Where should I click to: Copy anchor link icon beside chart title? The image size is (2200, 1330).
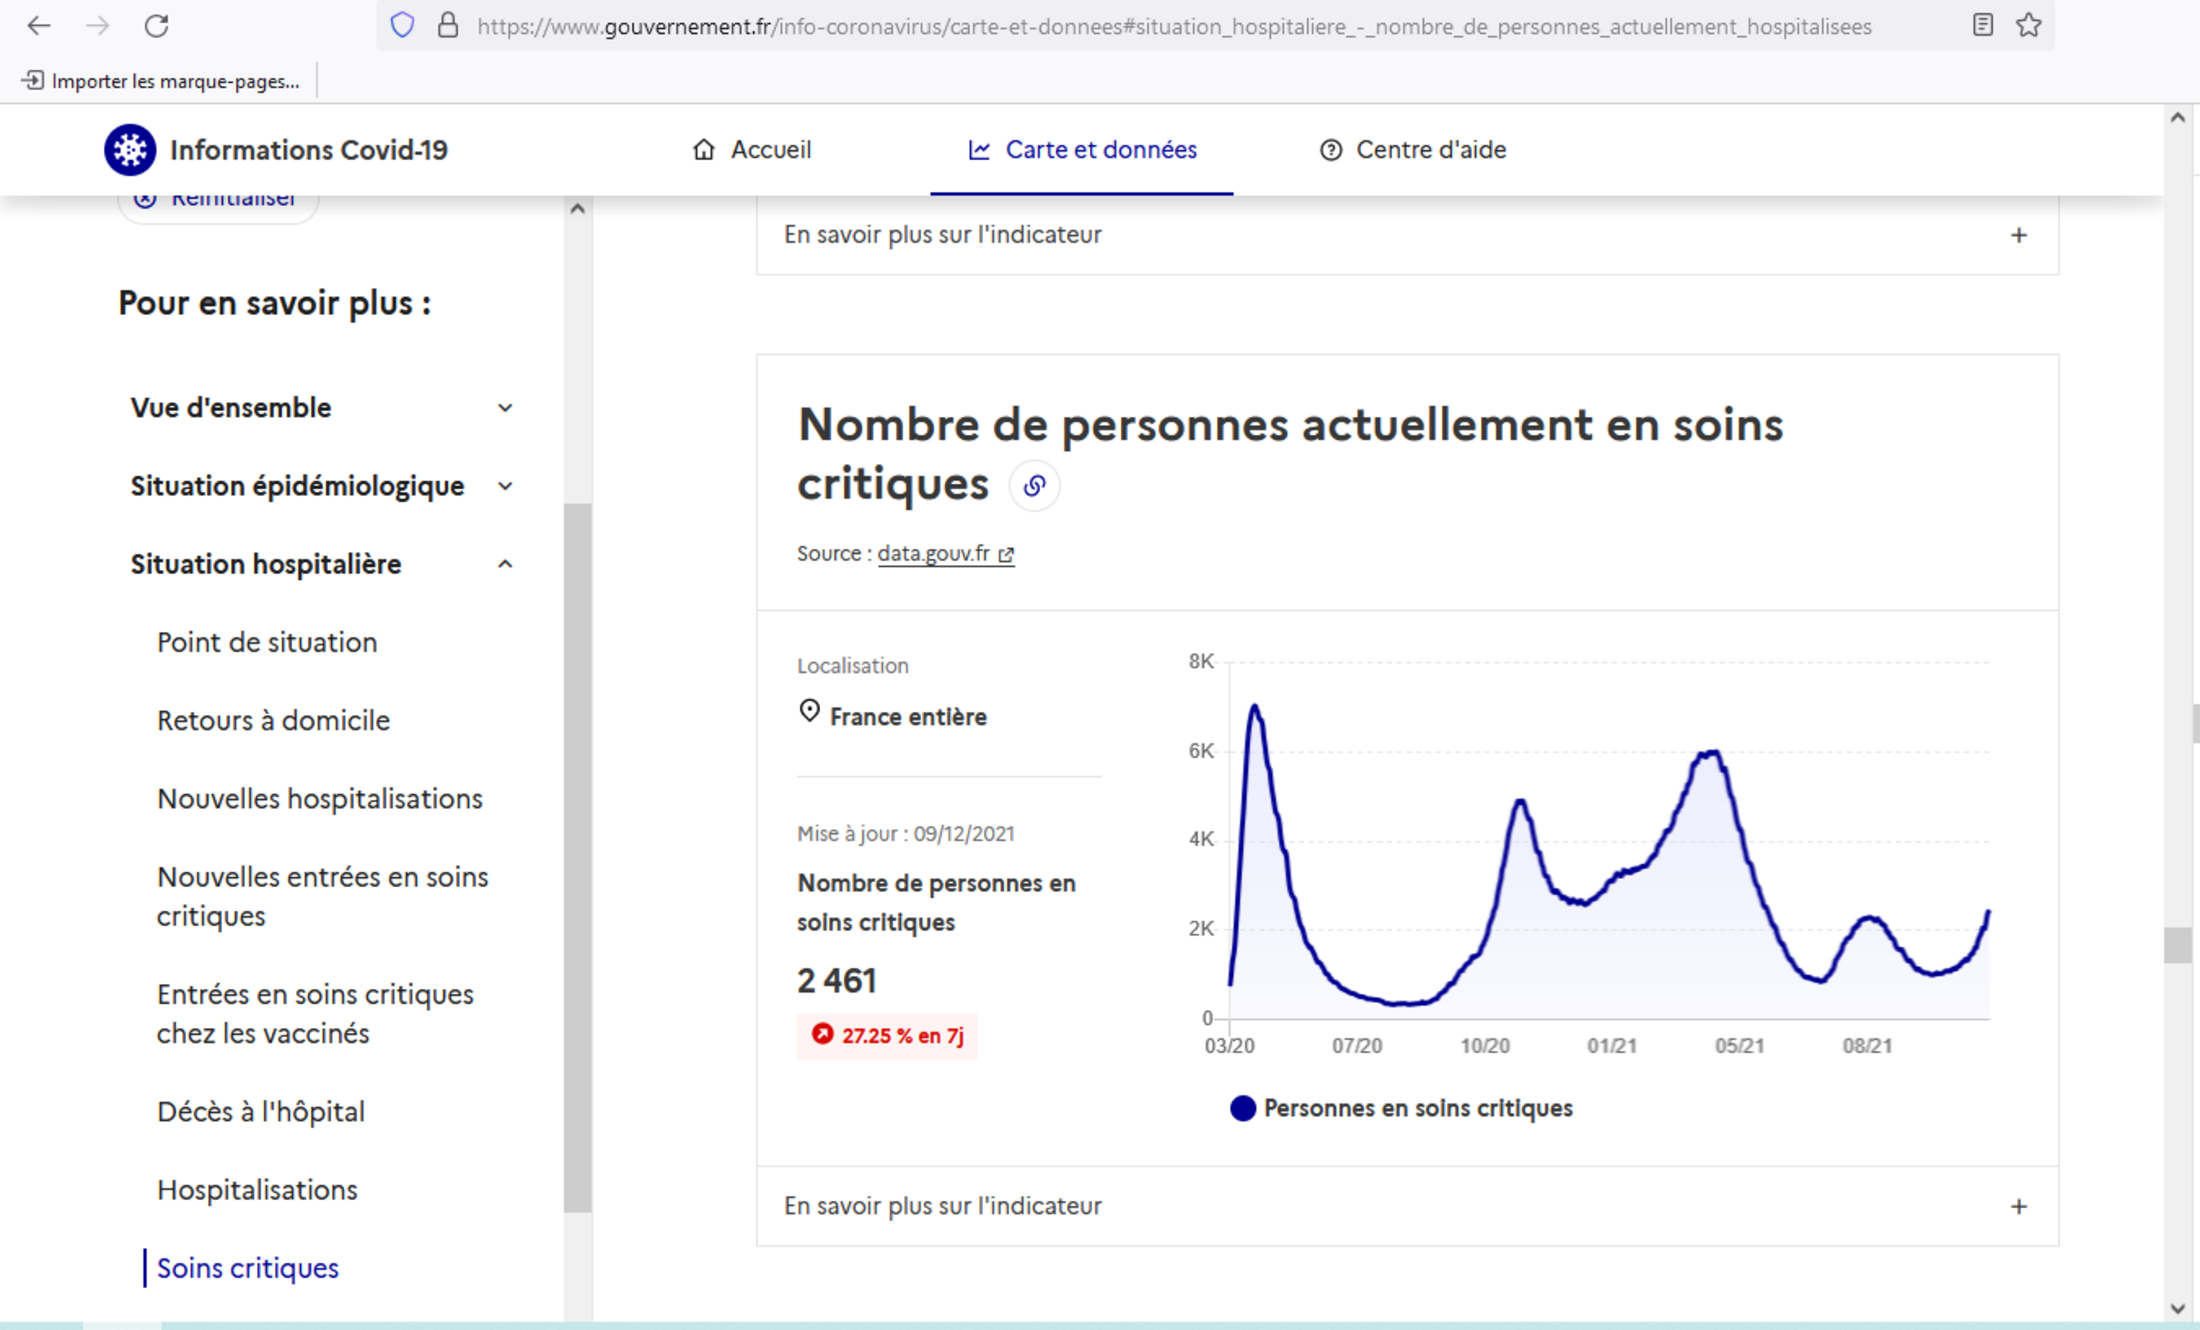[1034, 486]
